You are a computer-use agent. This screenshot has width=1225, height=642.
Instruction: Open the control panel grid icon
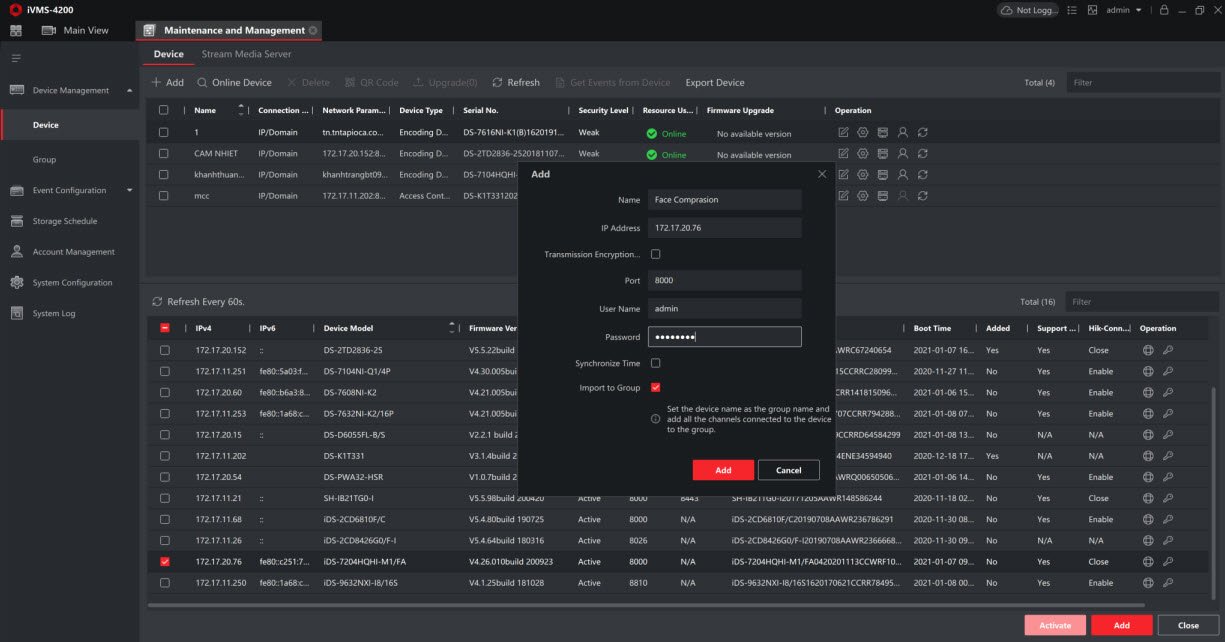click(16, 30)
